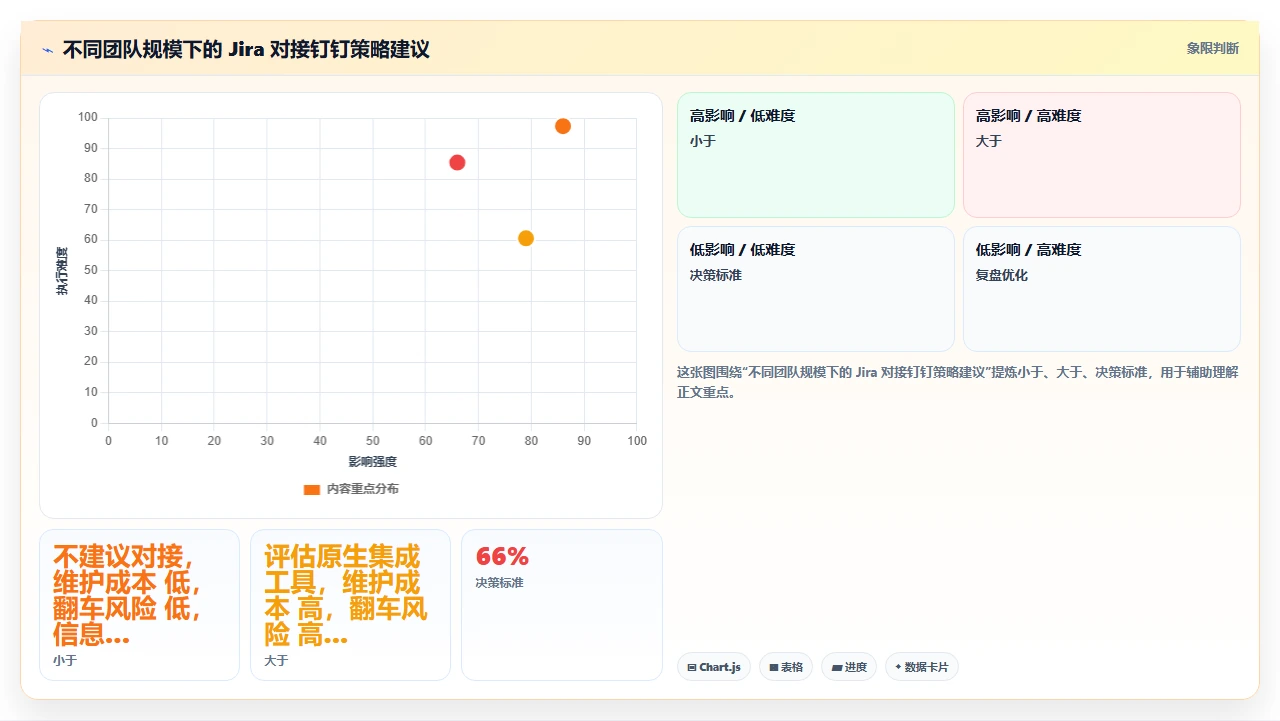1280x721 pixels.
Task: Click 大于 text in pink quadrant card
Action: (x=989, y=141)
